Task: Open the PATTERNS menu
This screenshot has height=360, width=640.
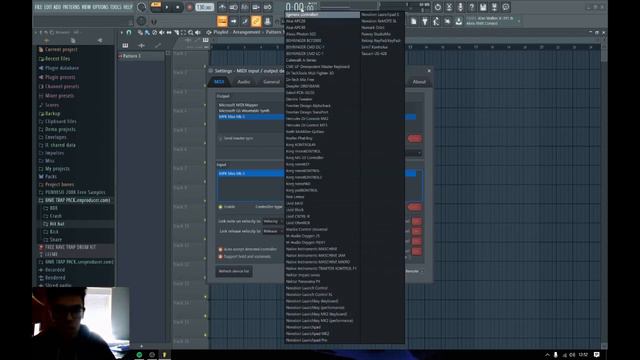Action: pyautogui.click(x=71, y=7)
